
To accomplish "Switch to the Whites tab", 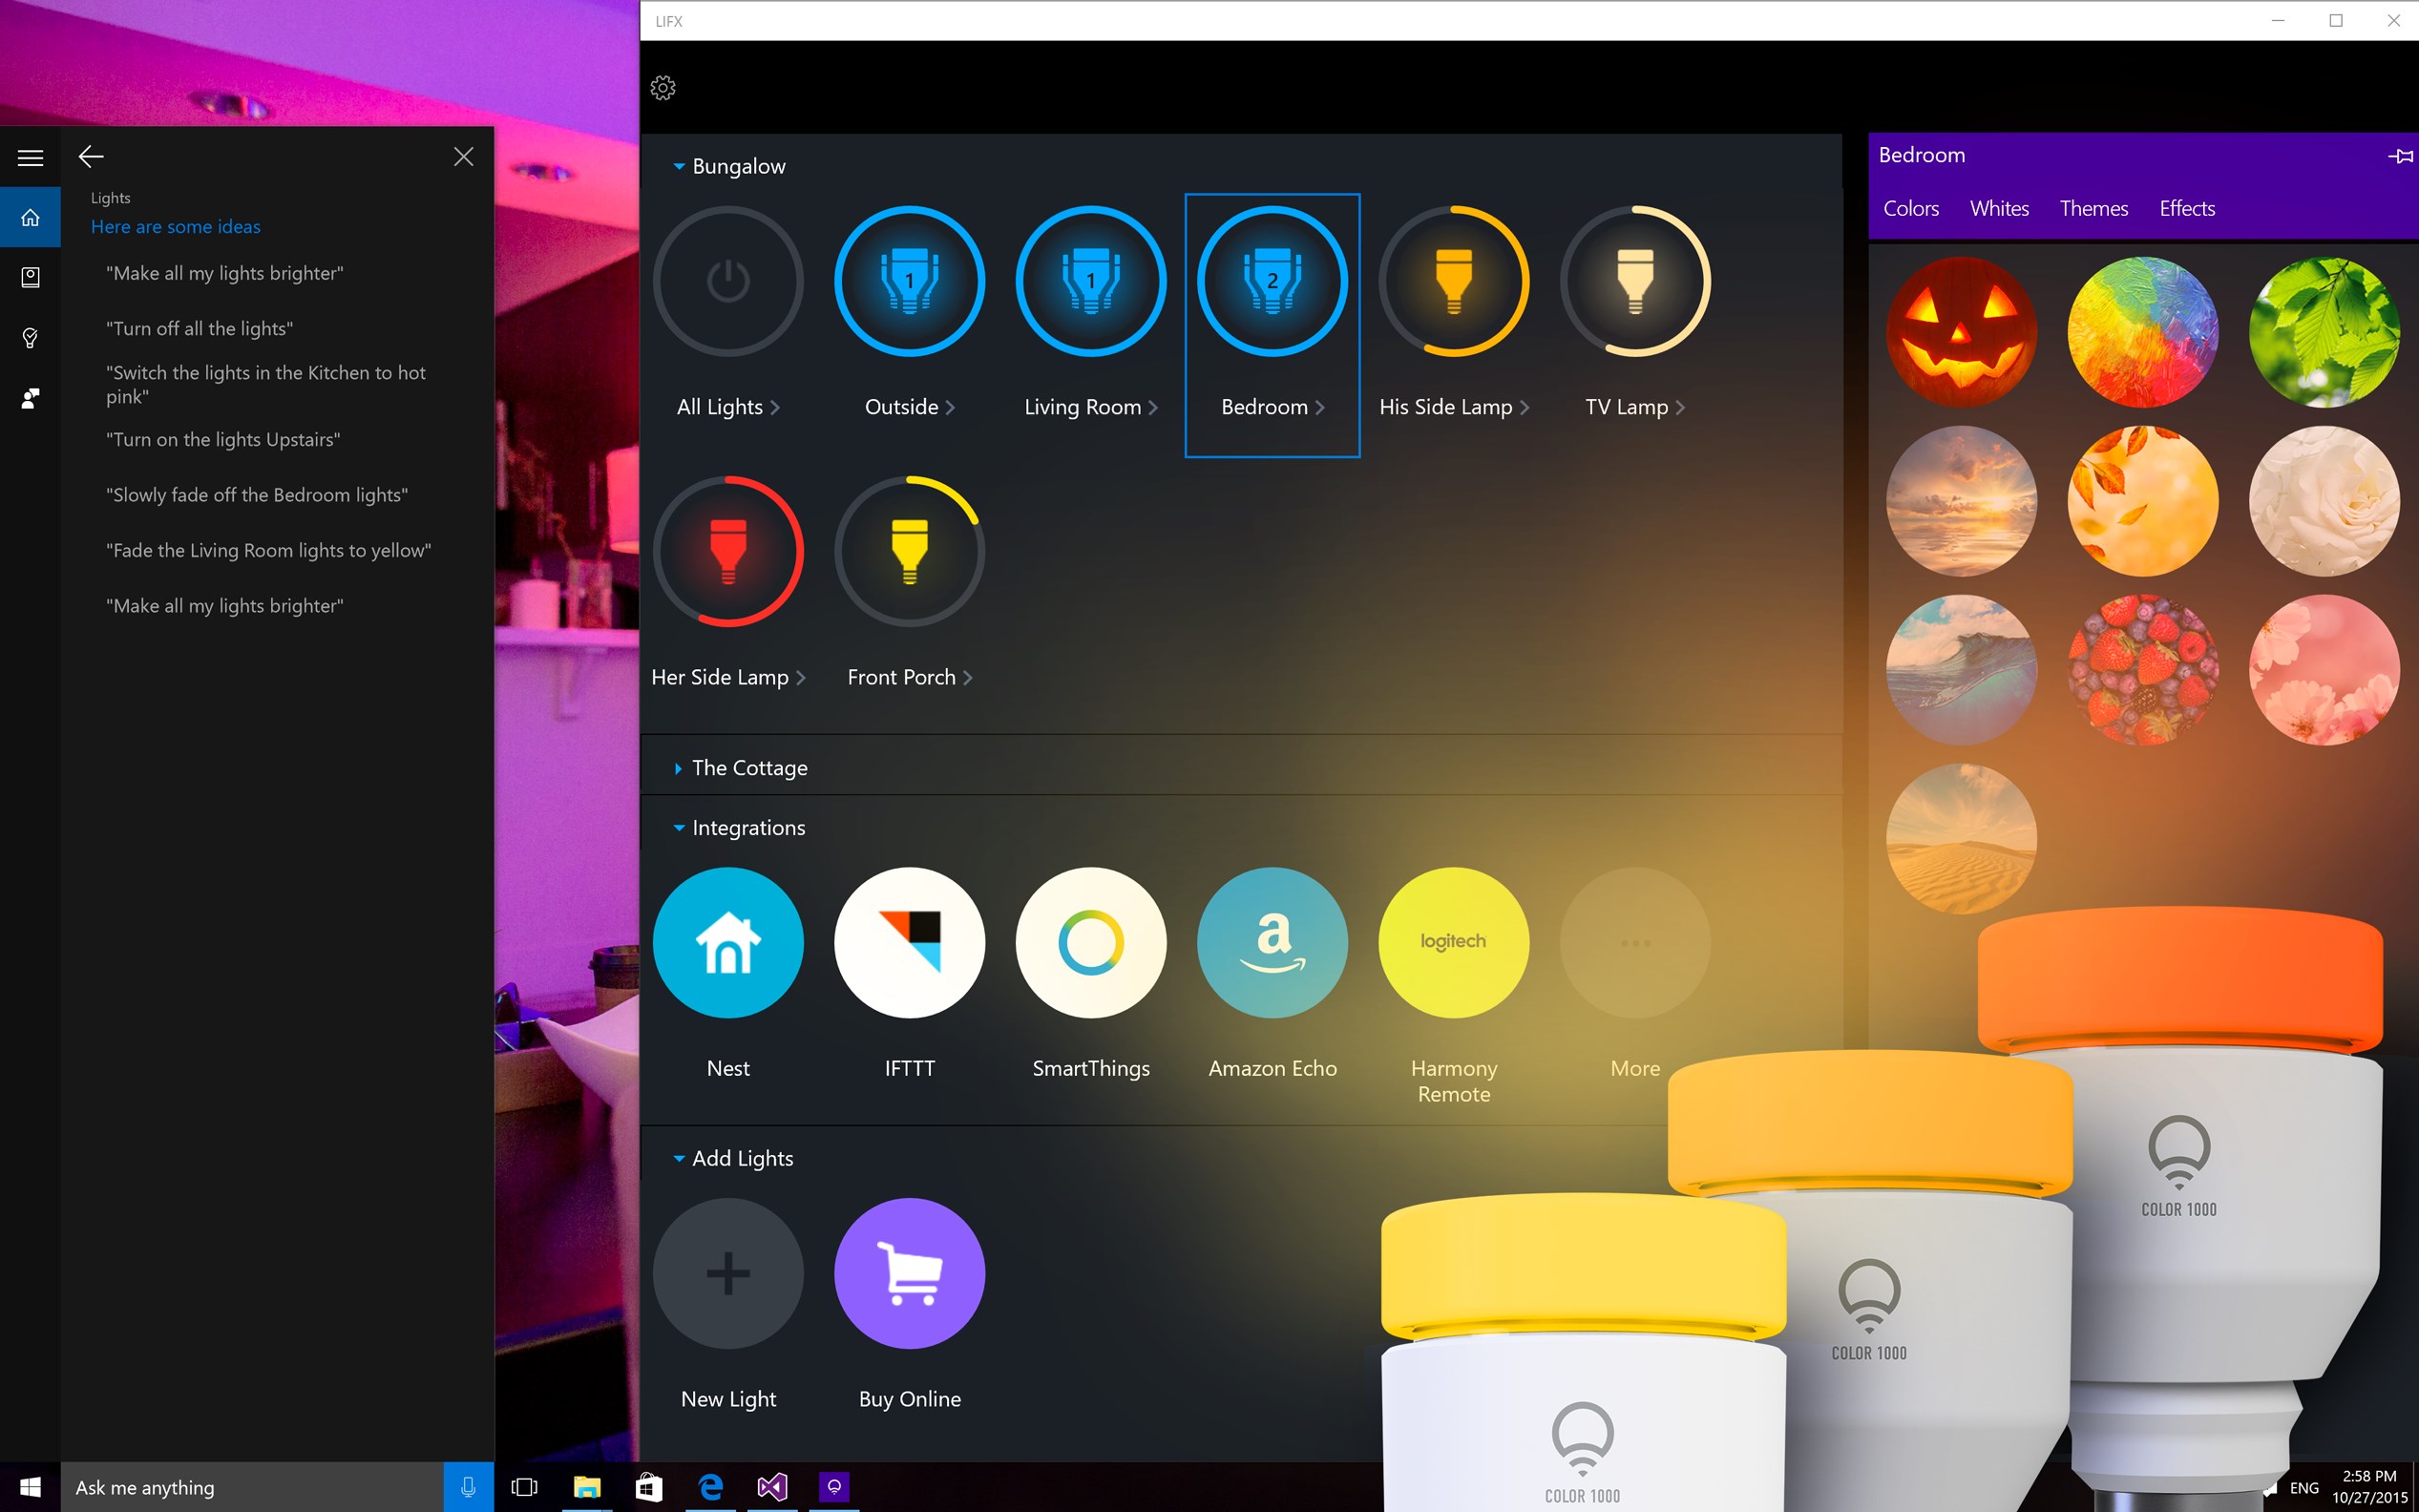I will 1999,208.
